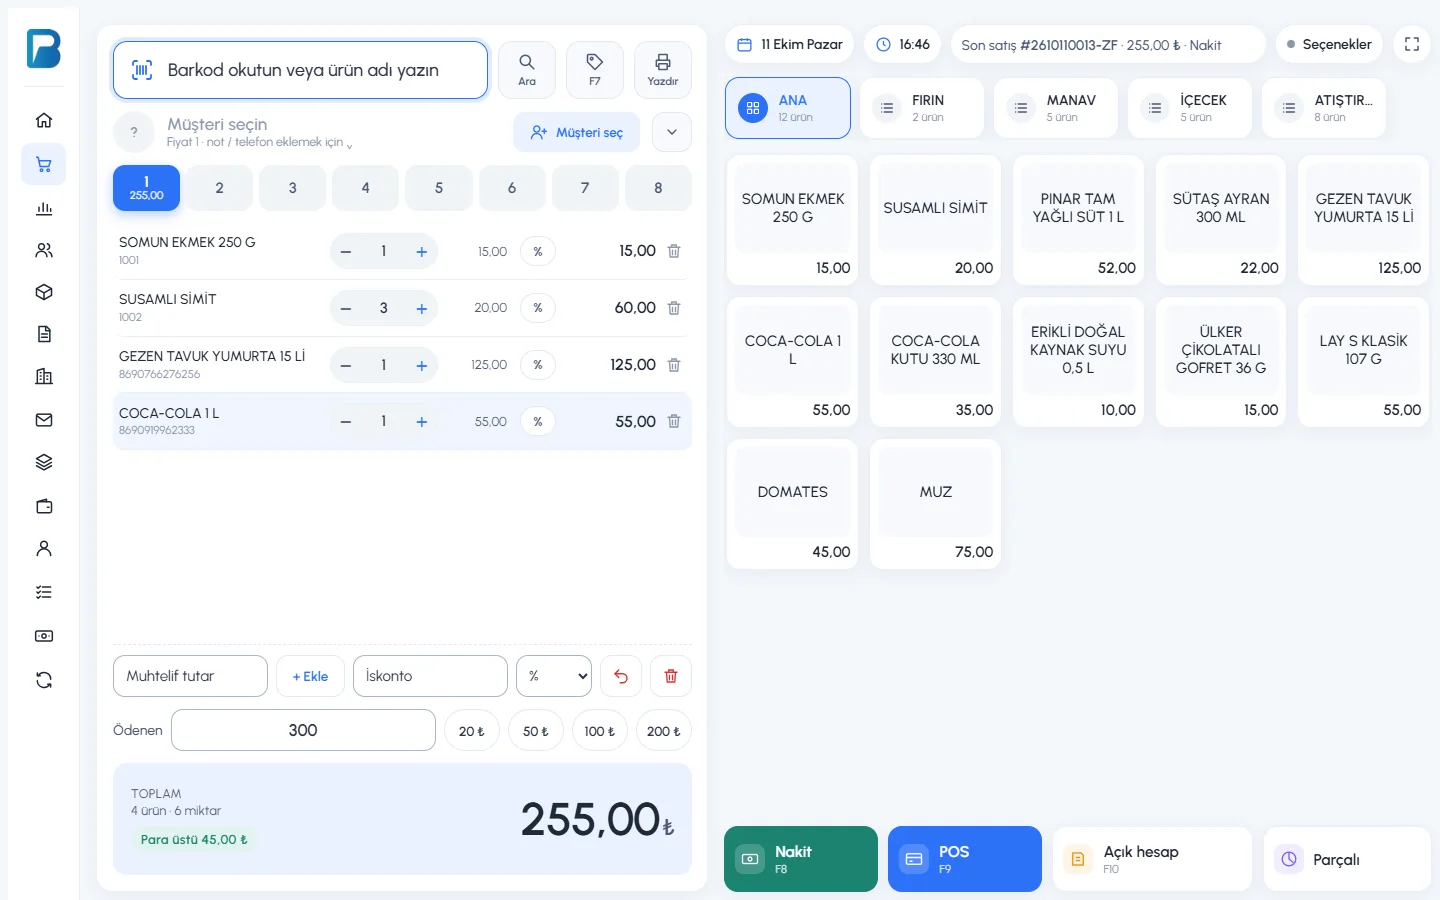Open the wallet icon in sidebar
Image resolution: width=1440 pixels, height=900 pixels.
(x=44, y=506)
